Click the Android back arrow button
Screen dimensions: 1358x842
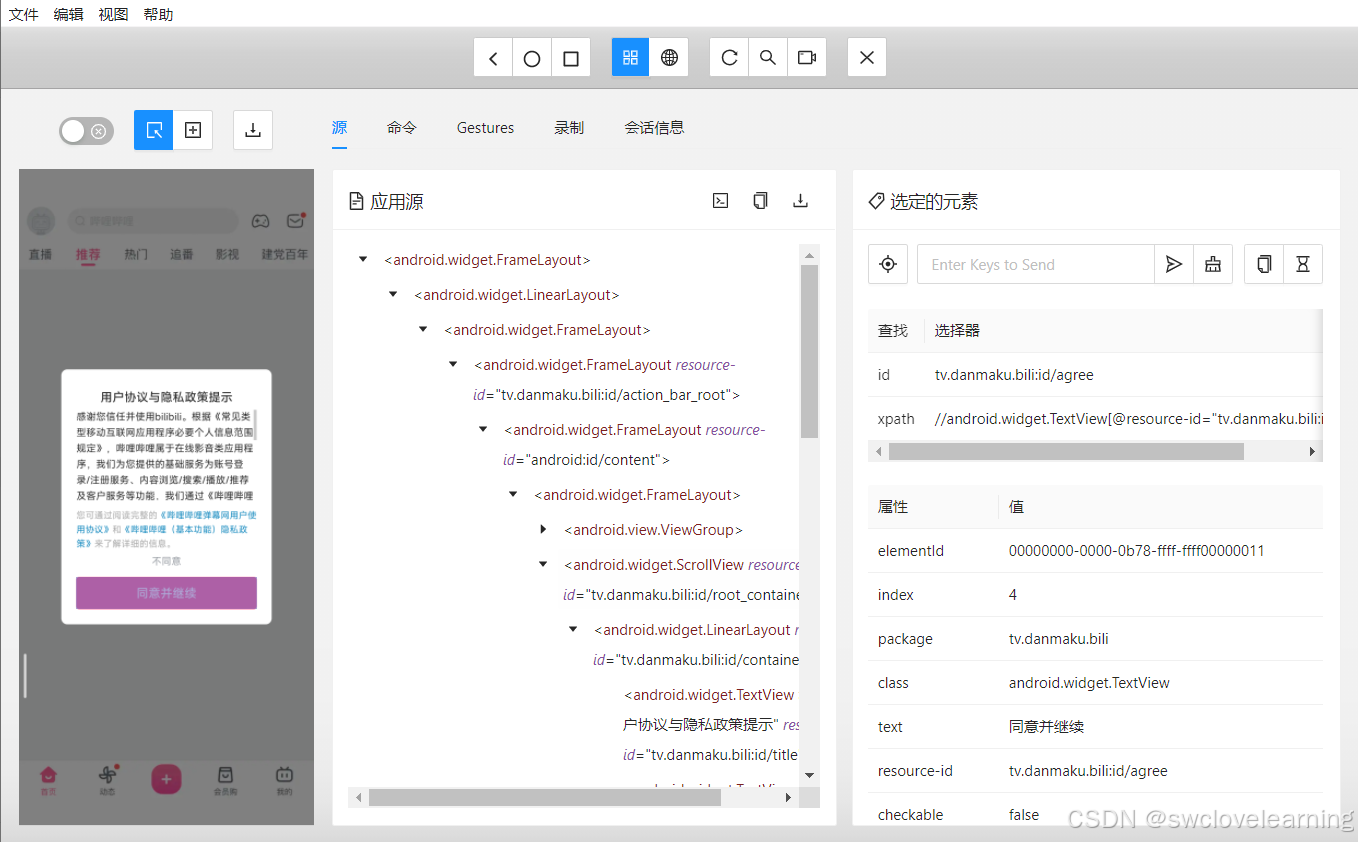pos(493,58)
